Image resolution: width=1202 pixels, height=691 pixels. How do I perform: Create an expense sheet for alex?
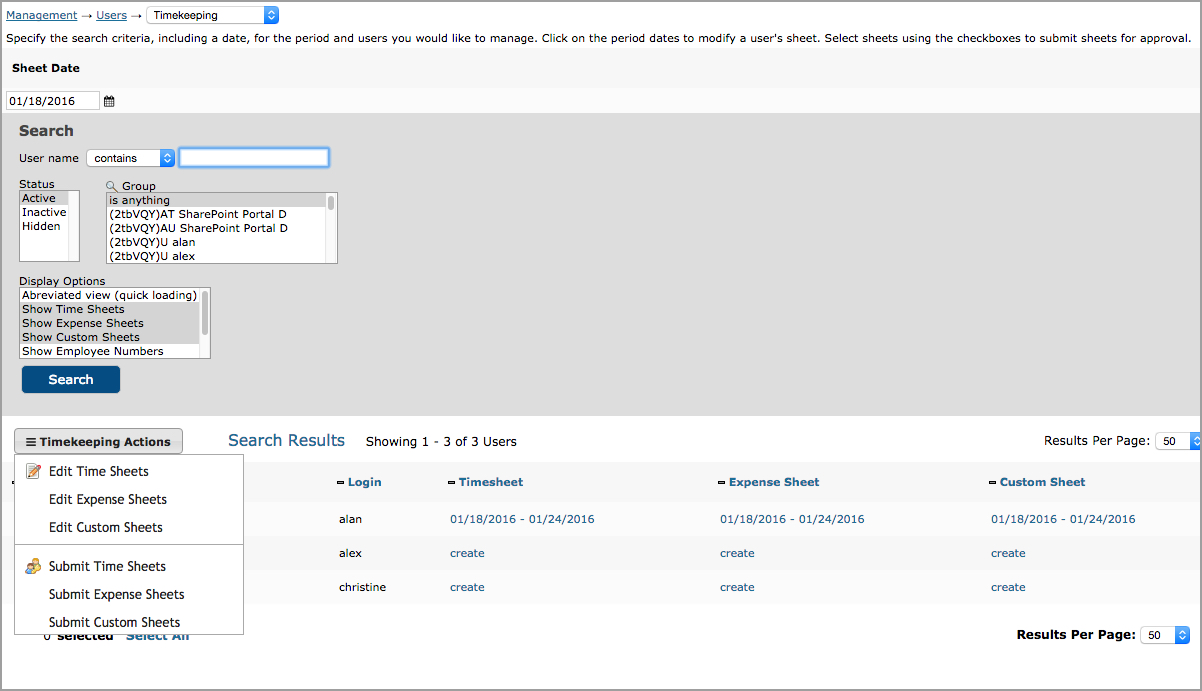tap(737, 553)
